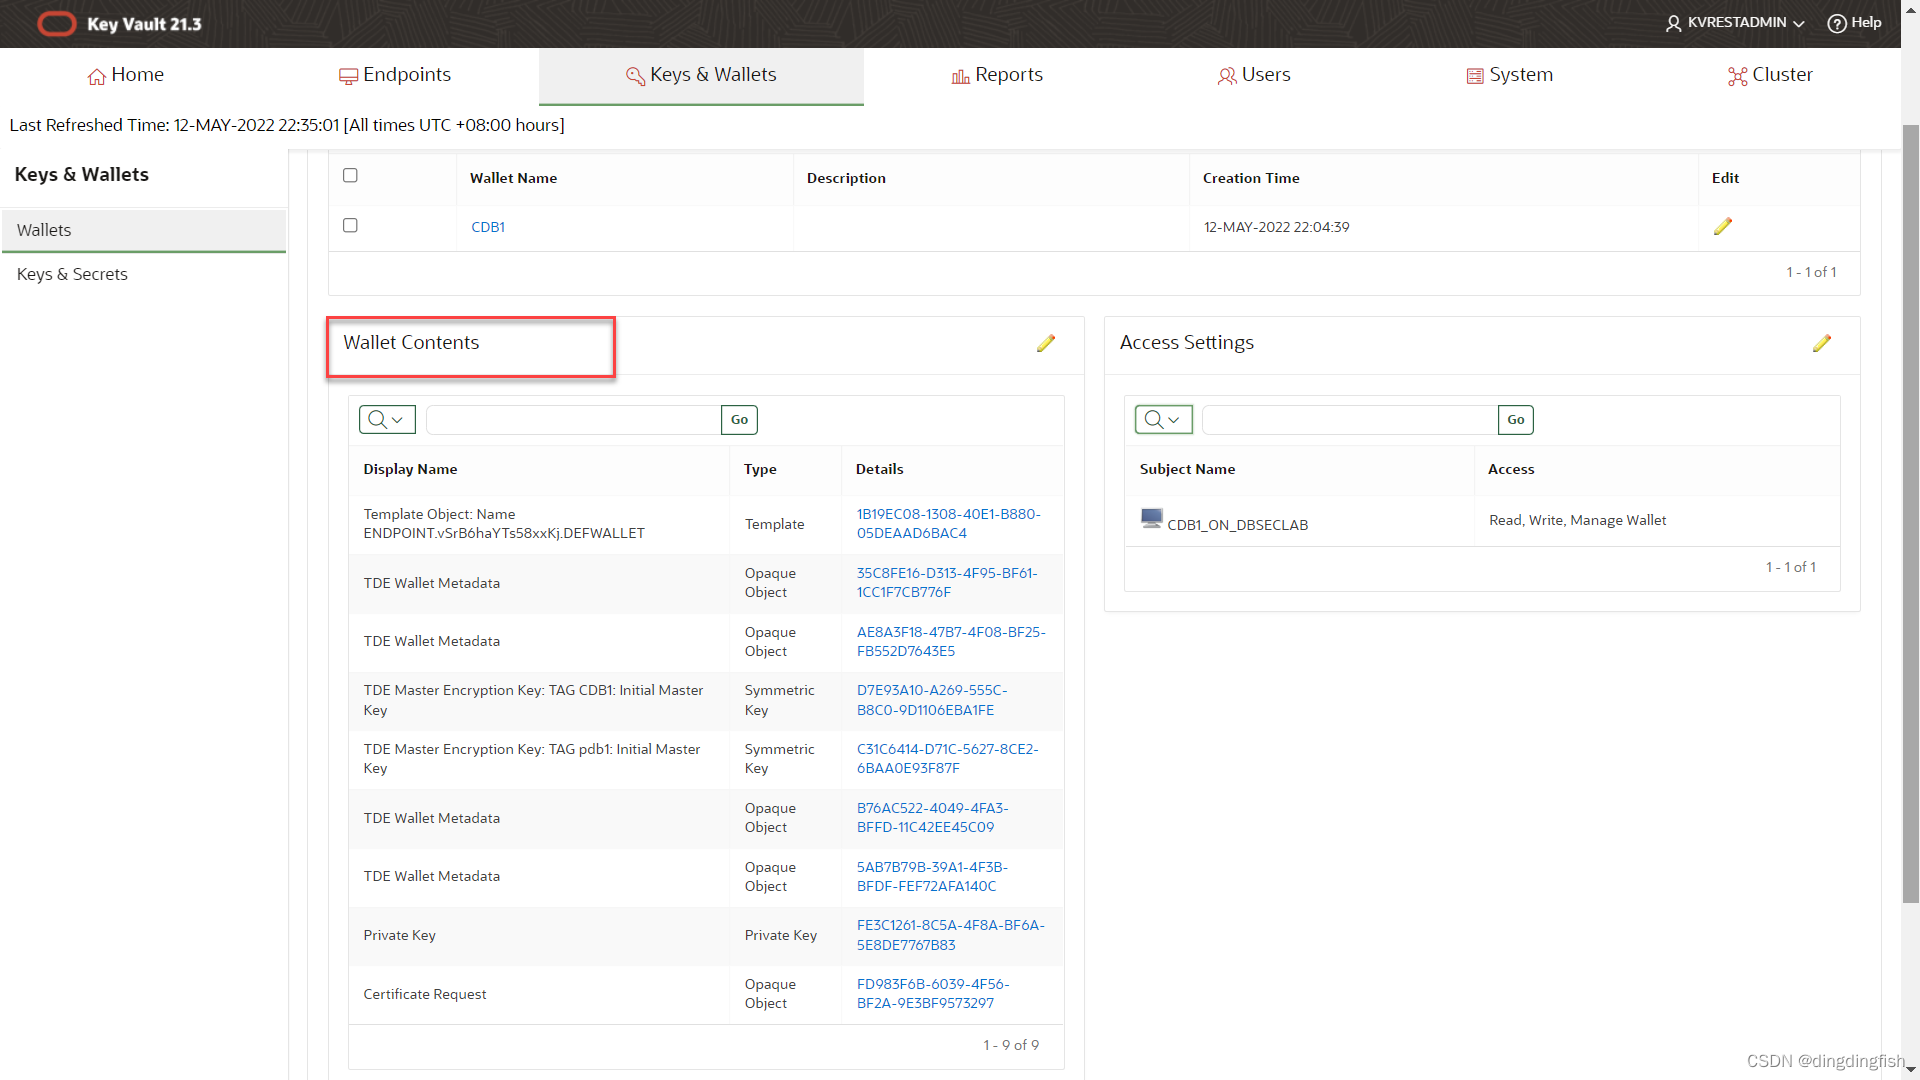1920x1080 pixels.
Task: Click the CDB1_ON_DBSECLAB endpoint computer icon
Action: [1152, 519]
